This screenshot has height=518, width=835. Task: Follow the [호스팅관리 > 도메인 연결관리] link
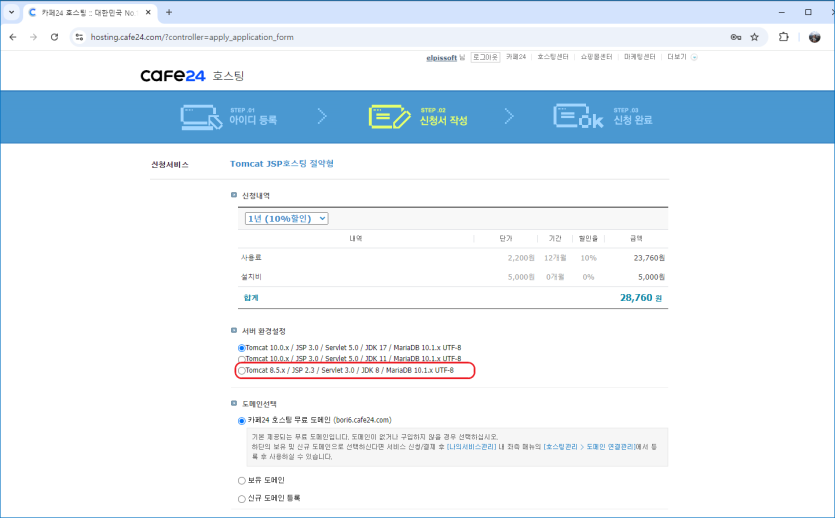pyautogui.click(x=589, y=447)
